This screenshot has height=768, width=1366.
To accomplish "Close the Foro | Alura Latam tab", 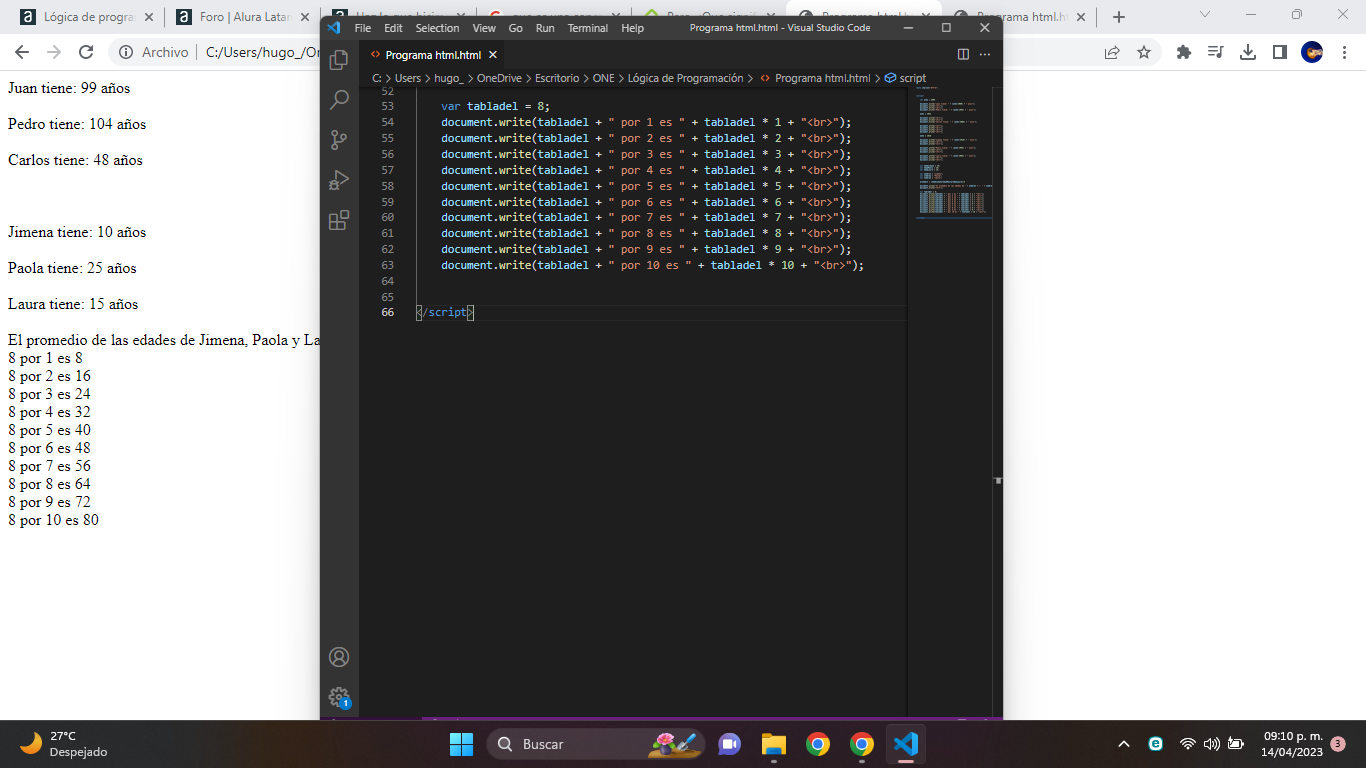I will pos(304,17).
